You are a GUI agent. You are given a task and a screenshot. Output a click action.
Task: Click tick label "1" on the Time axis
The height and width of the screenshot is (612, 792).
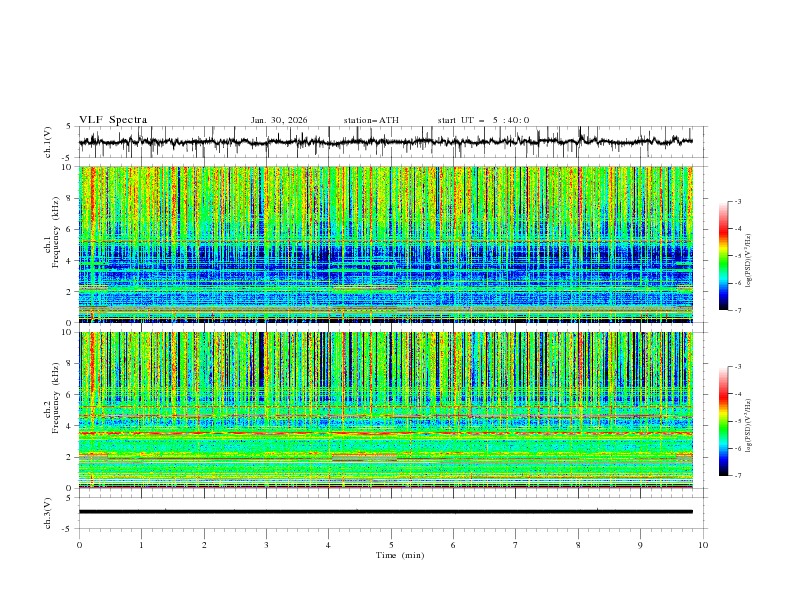141,545
